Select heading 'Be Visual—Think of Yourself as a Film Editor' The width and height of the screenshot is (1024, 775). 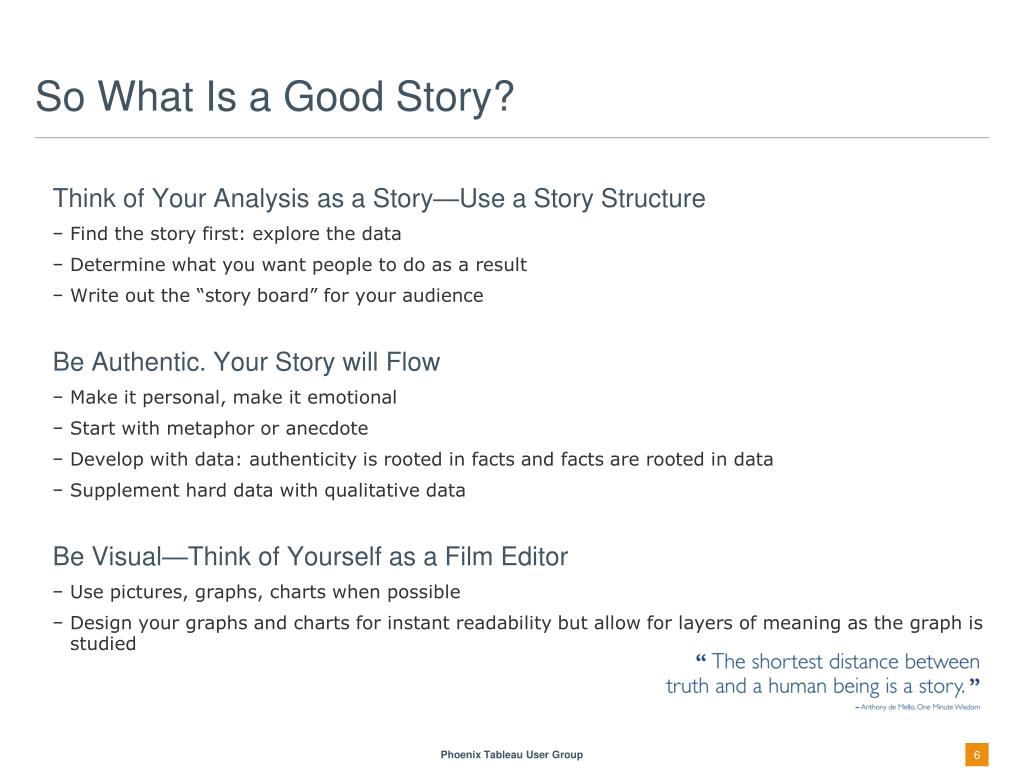click(x=310, y=556)
